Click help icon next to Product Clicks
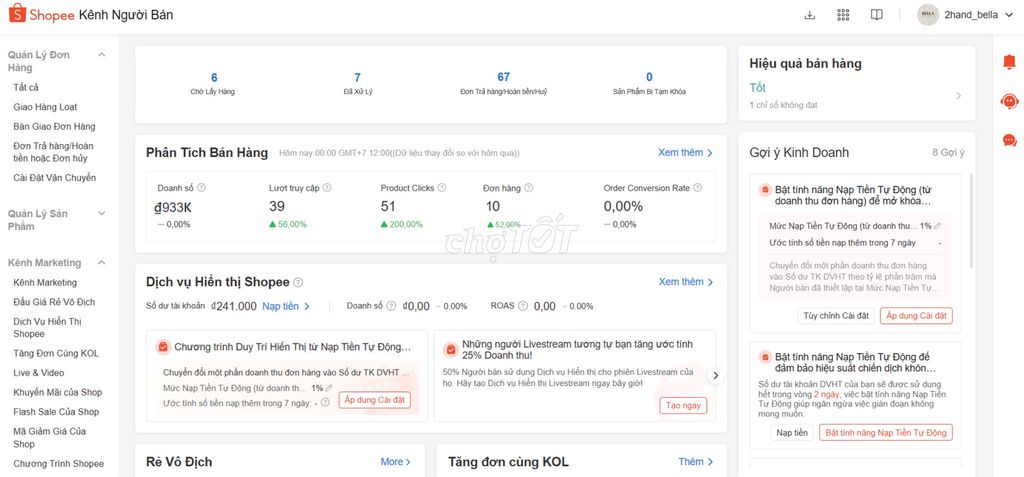The width and height of the screenshot is (1024, 477). point(442,188)
